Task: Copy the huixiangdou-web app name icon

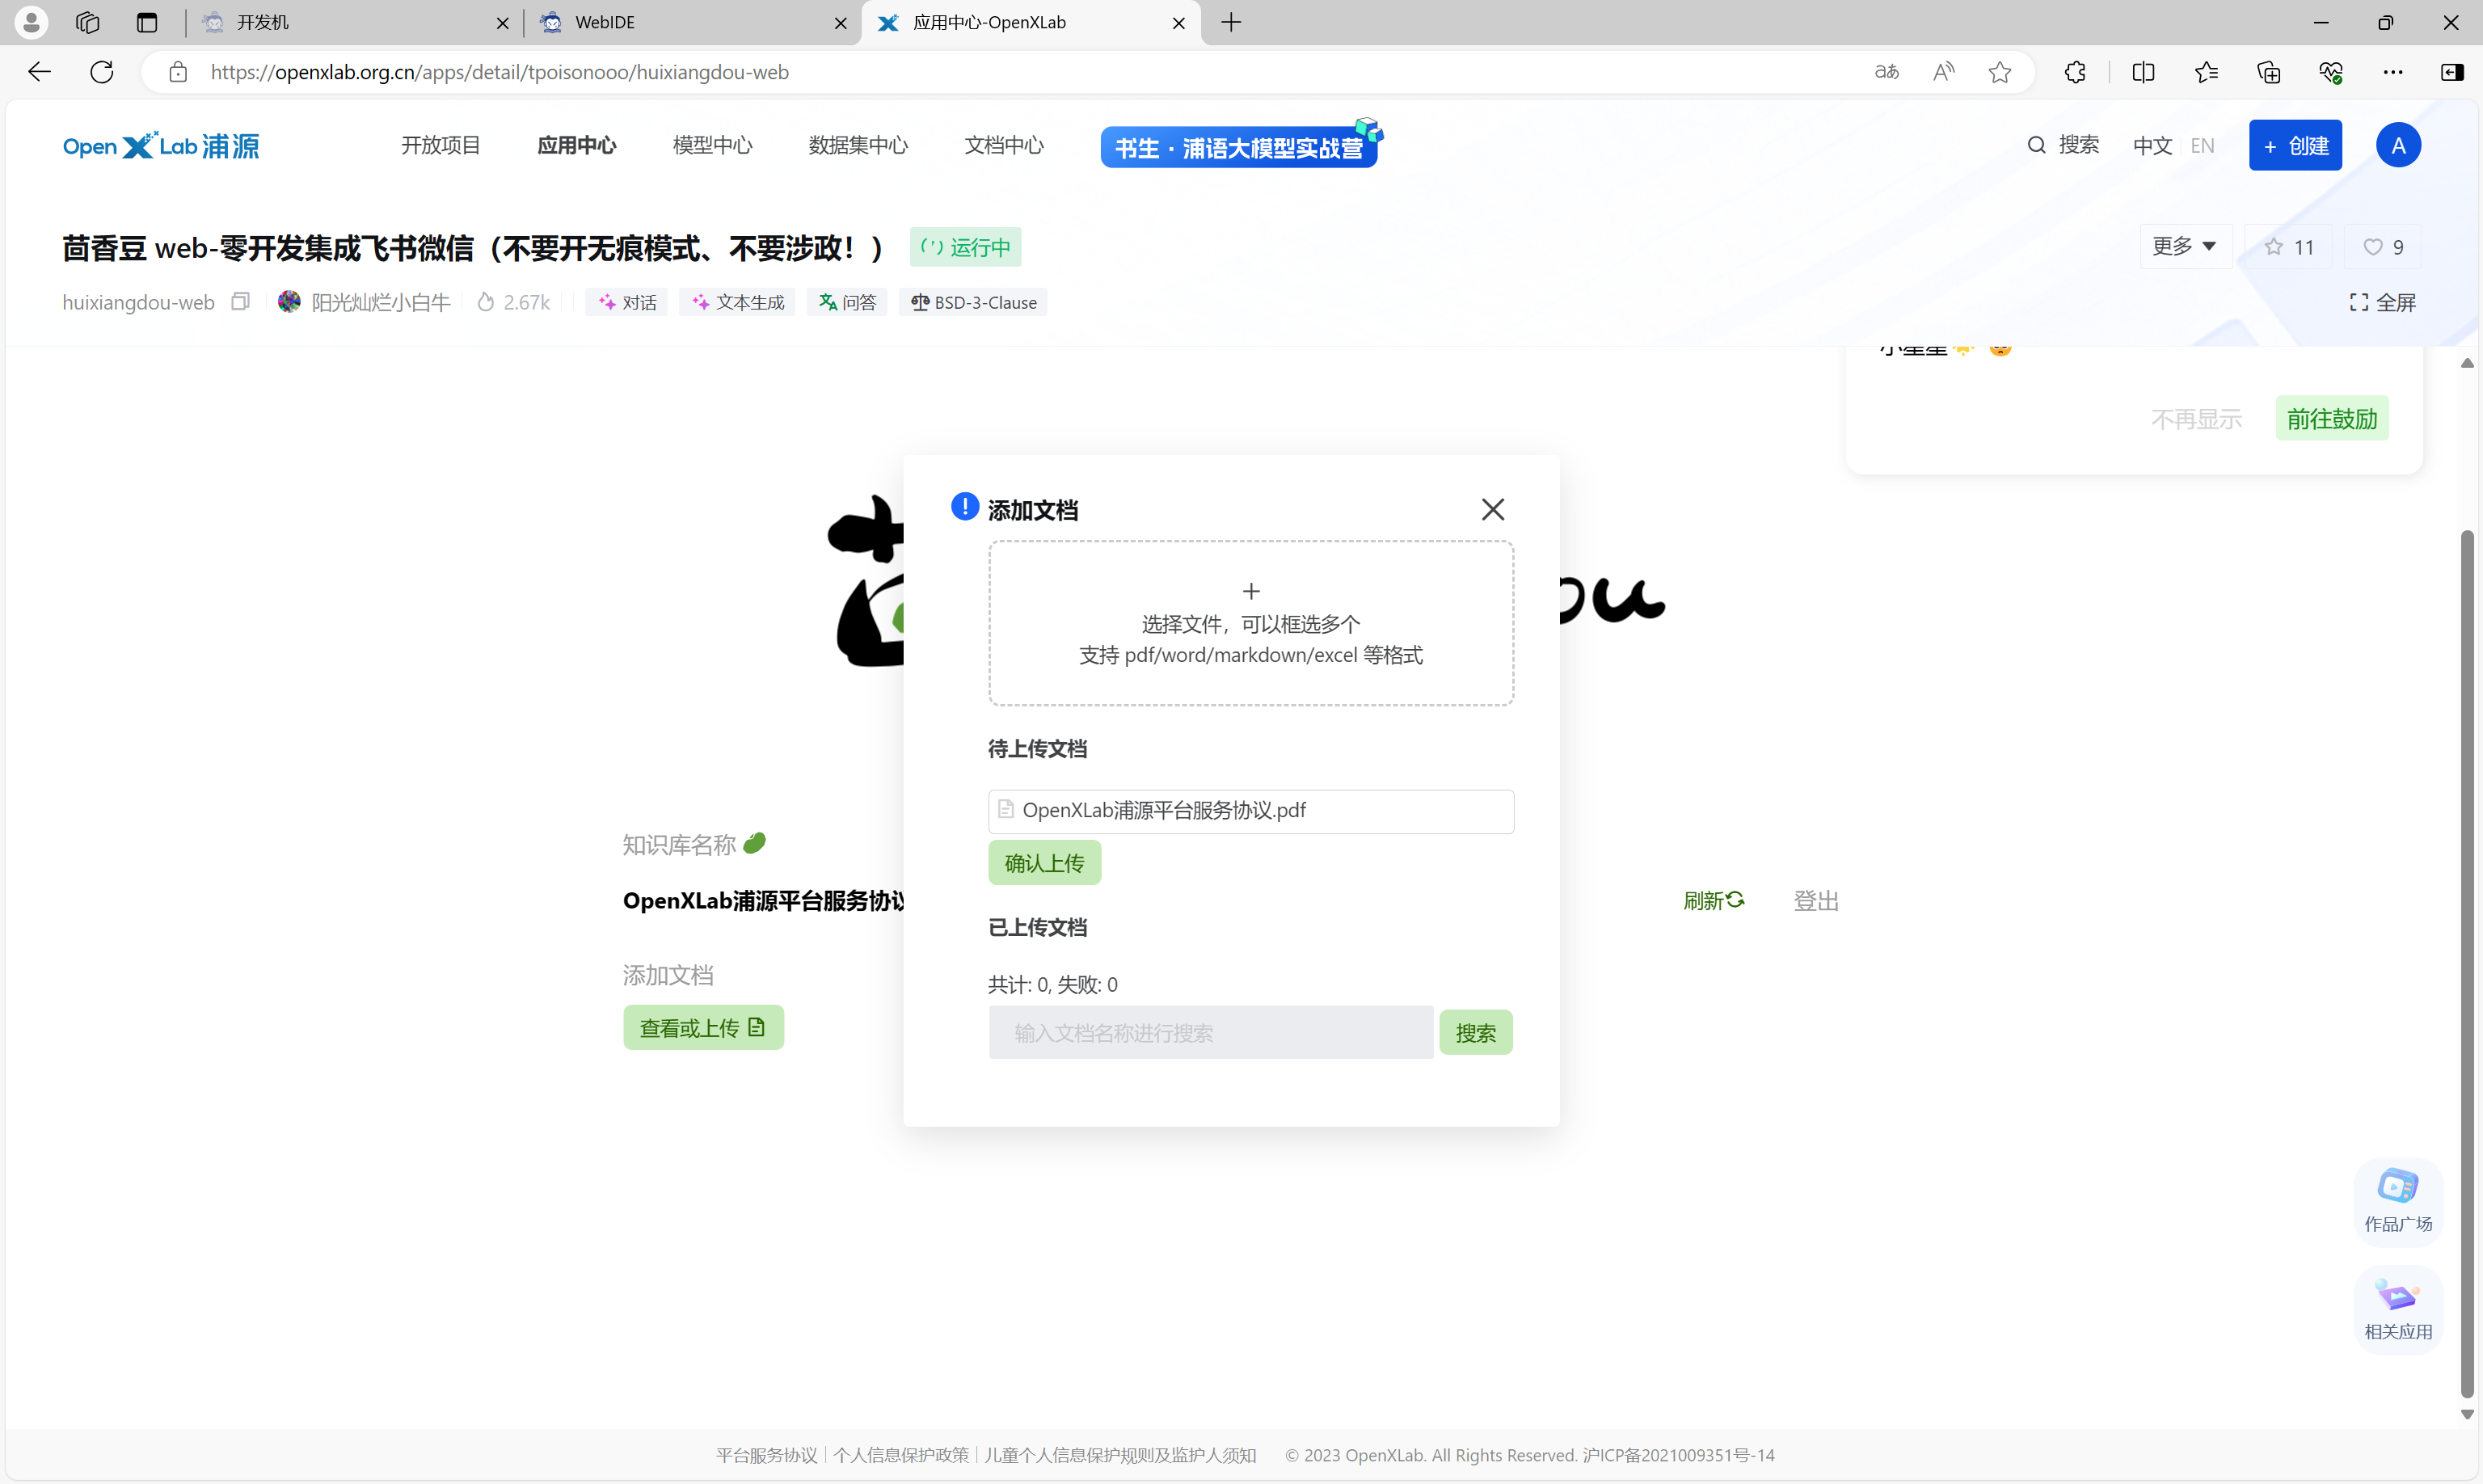Action: [x=240, y=301]
